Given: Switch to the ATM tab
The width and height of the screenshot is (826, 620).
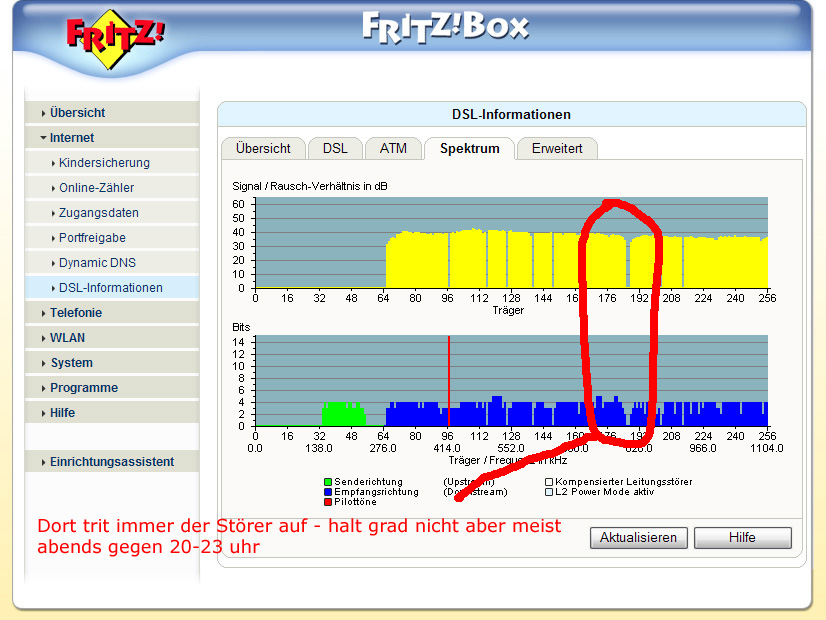Looking at the screenshot, I should coord(393,149).
